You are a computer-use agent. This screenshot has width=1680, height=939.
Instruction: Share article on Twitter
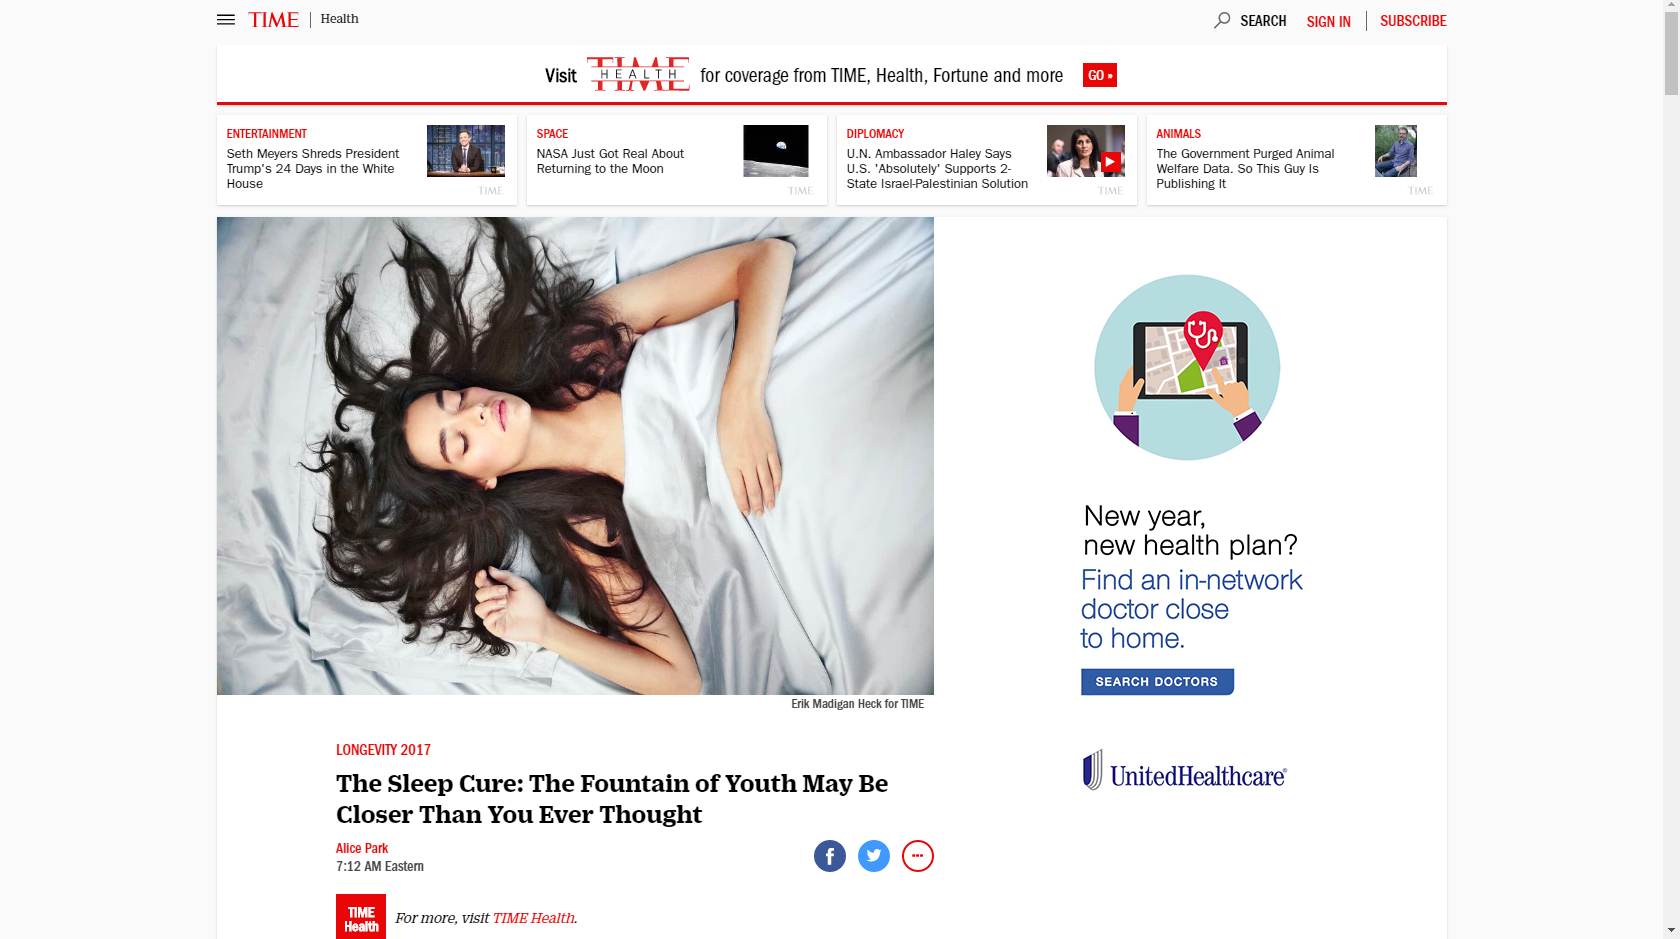873,856
